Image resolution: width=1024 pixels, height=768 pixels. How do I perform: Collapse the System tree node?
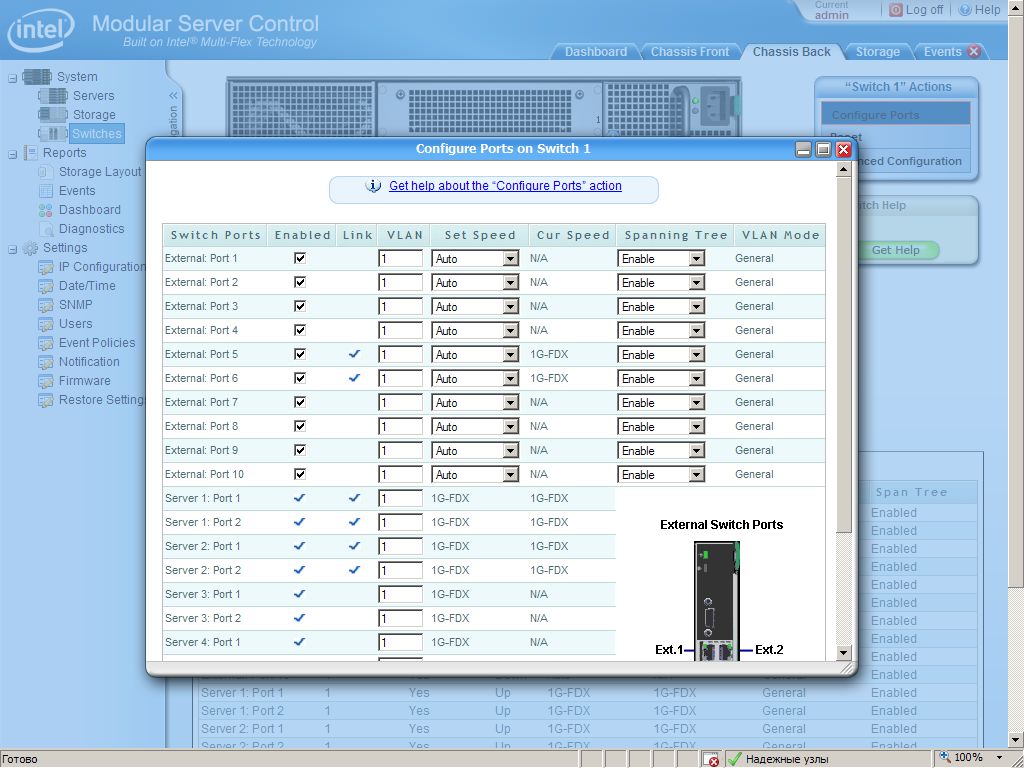coord(13,77)
